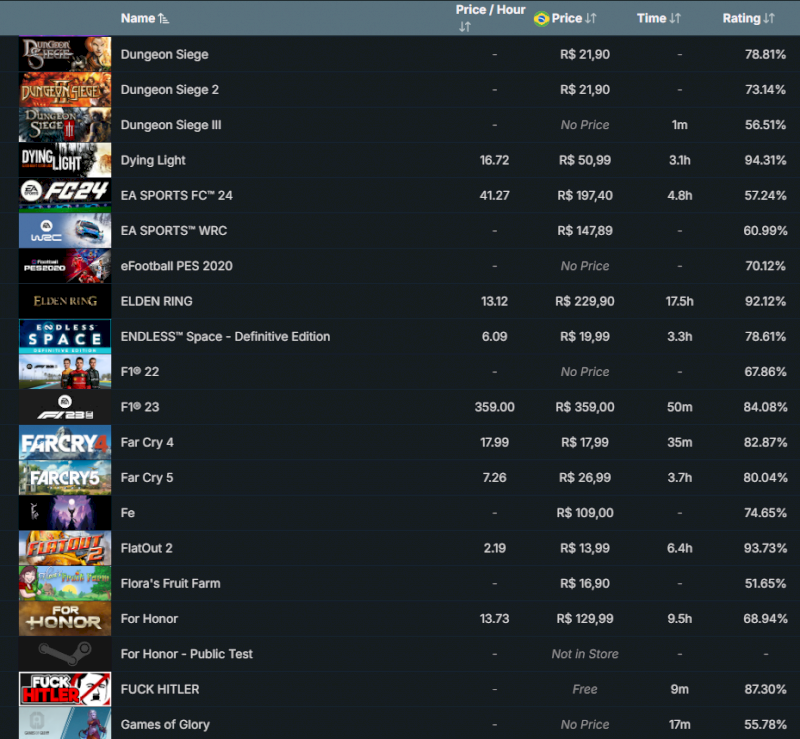Screen dimensions: 800x739
Task: Select the EA SPORTS FC 24 logo image
Action: point(65,195)
